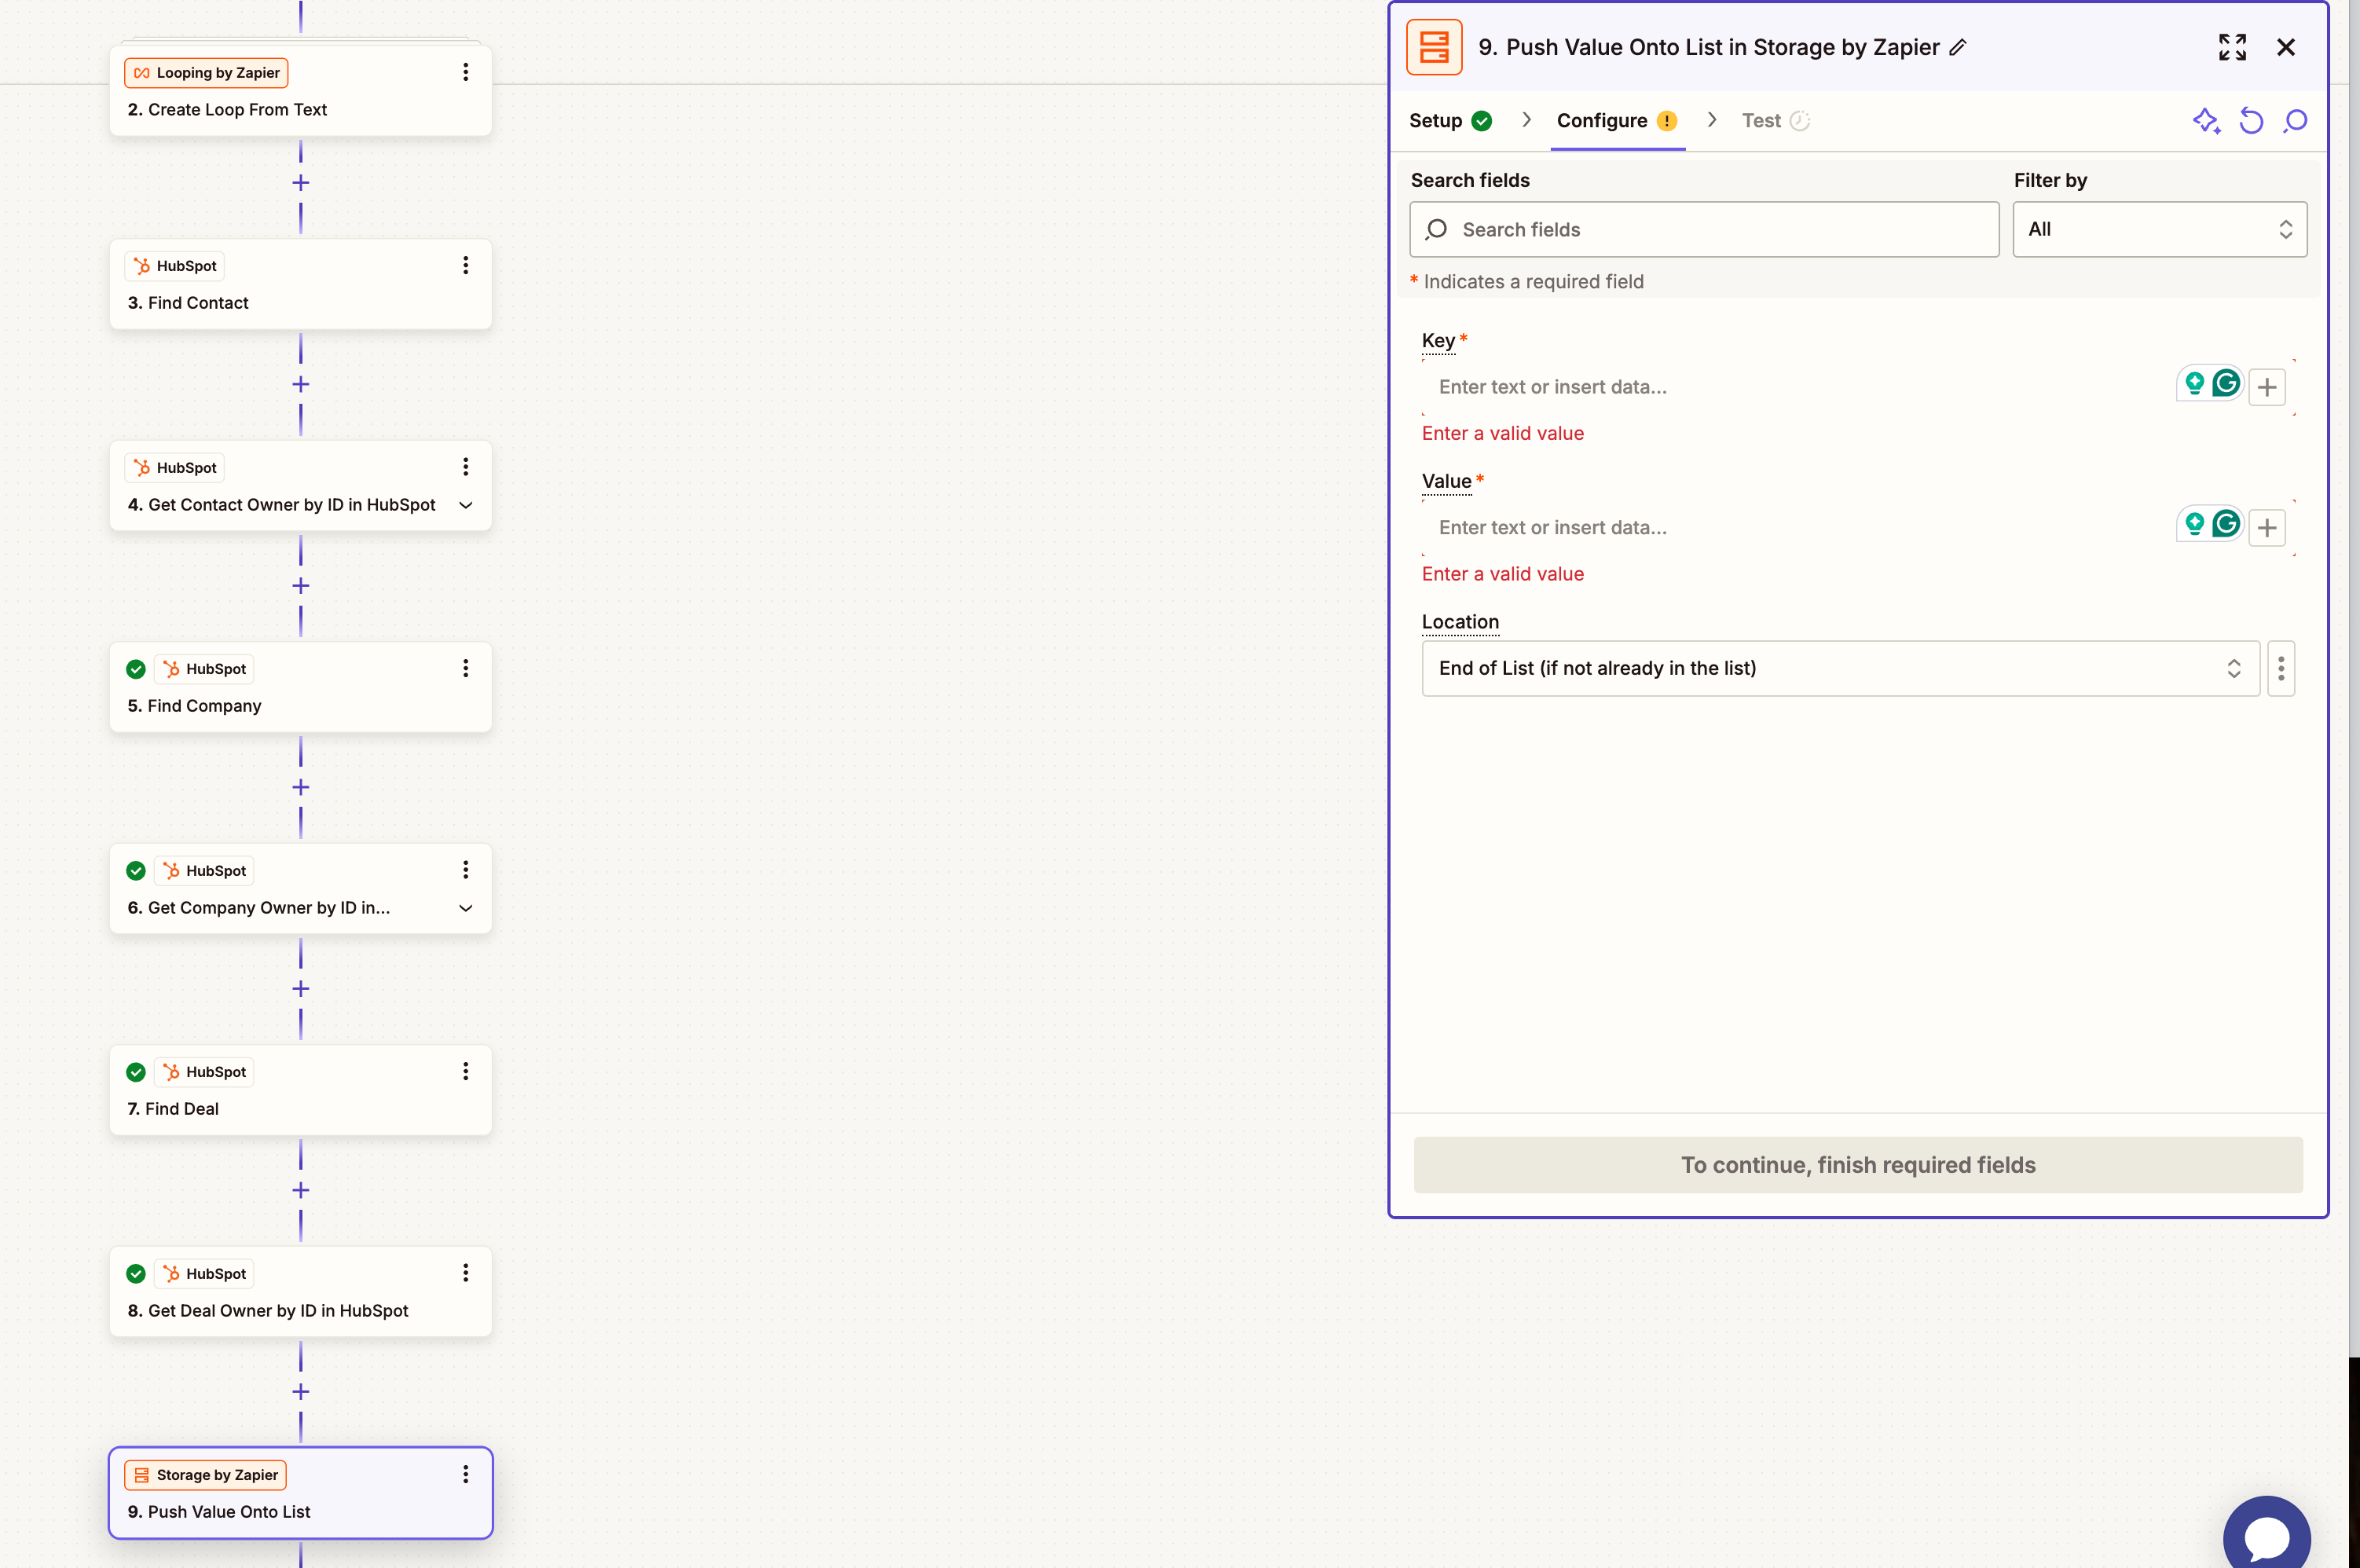Click Grammarly icon in the Key field
The height and width of the screenshot is (1568, 2360).
click(x=2226, y=383)
